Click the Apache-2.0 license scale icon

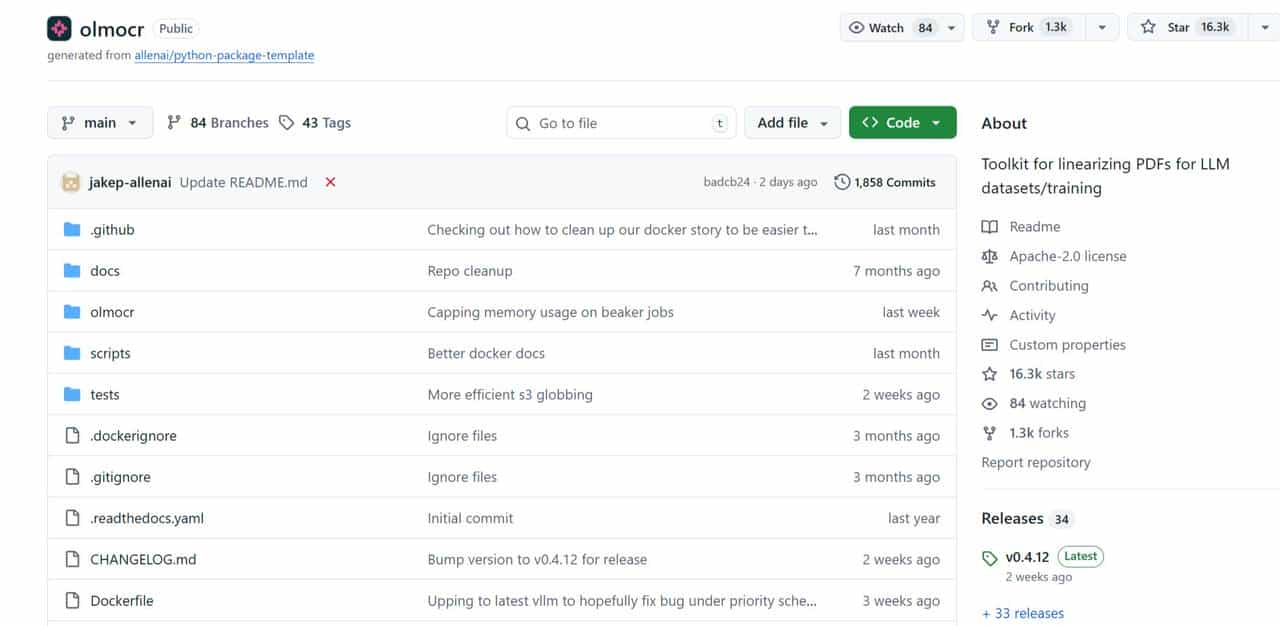tap(990, 256)
